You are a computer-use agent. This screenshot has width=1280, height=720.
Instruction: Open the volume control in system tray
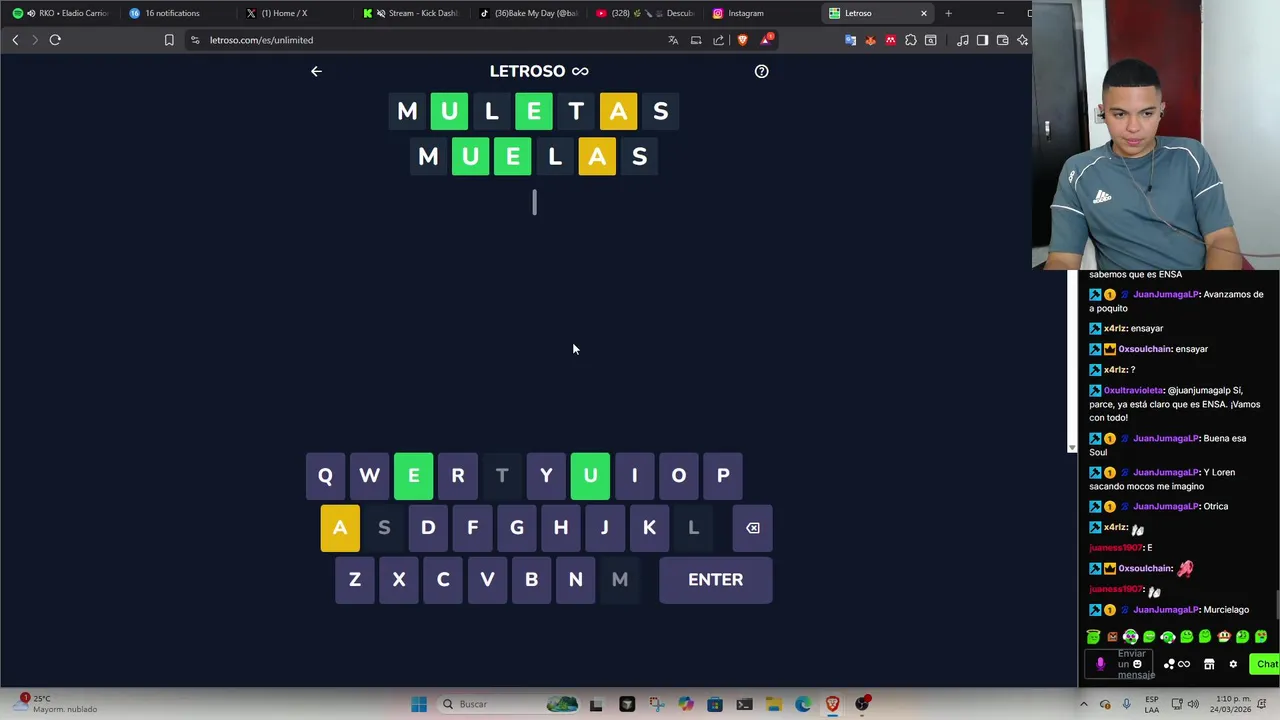1193,704
